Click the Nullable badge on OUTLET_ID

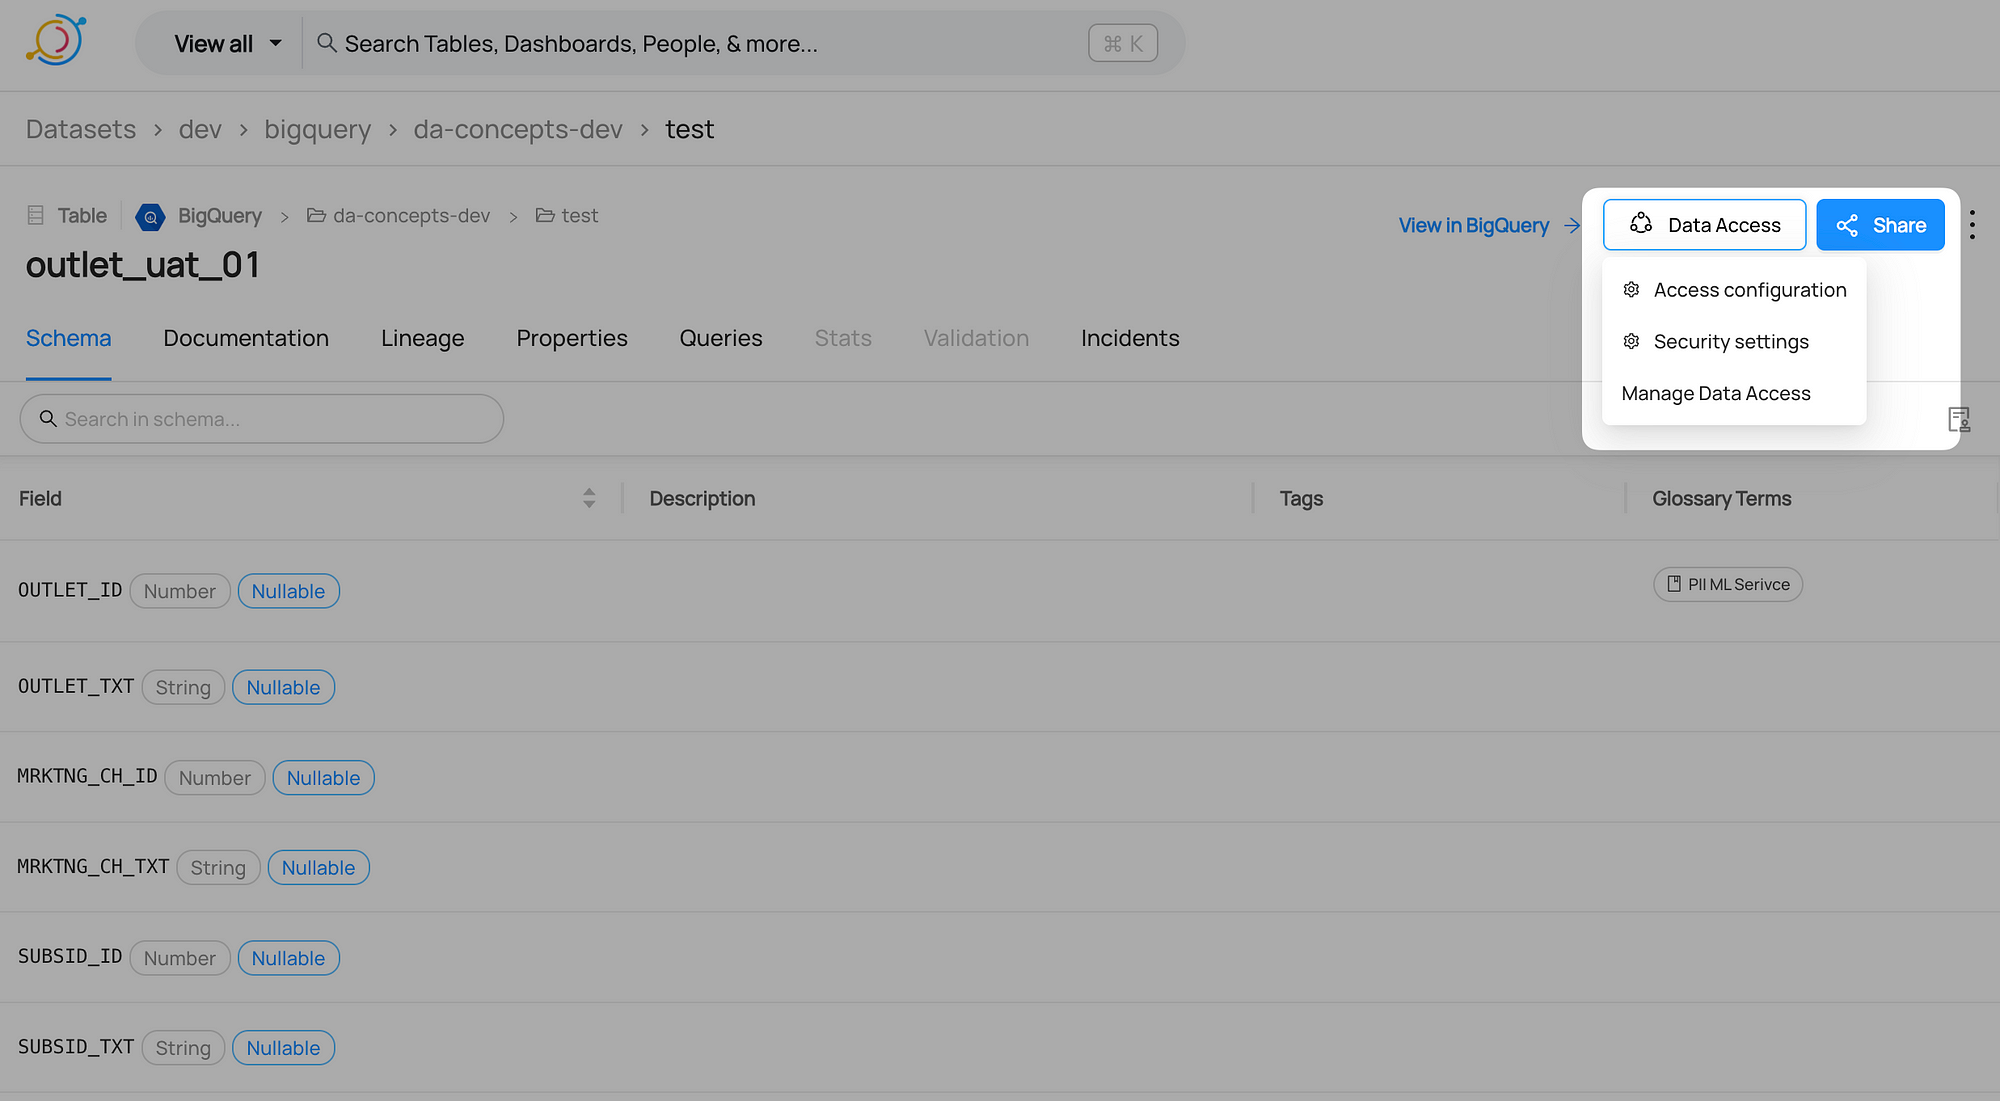288,591
